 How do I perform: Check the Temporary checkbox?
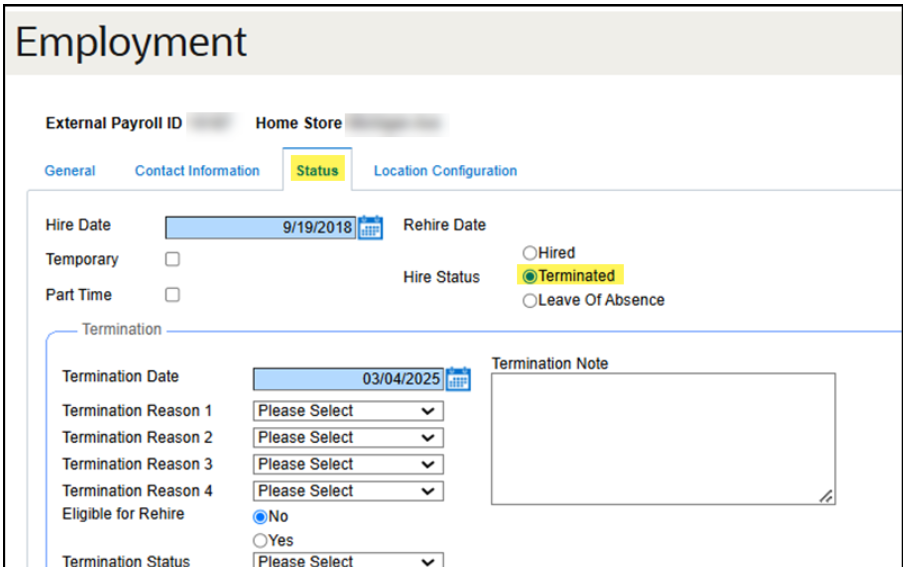(x=172, y=259)
